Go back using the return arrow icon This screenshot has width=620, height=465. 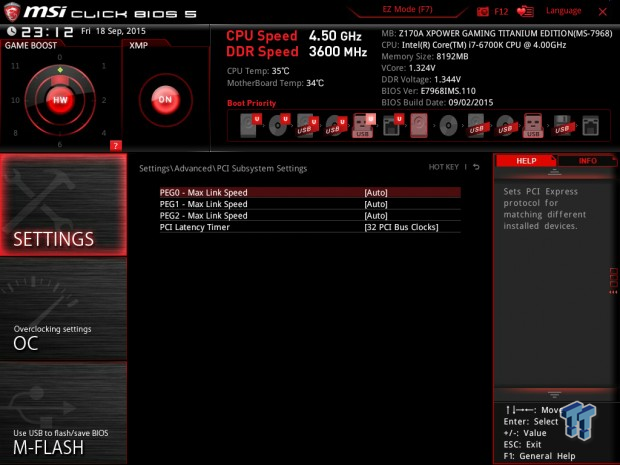(x=476, y=167)
